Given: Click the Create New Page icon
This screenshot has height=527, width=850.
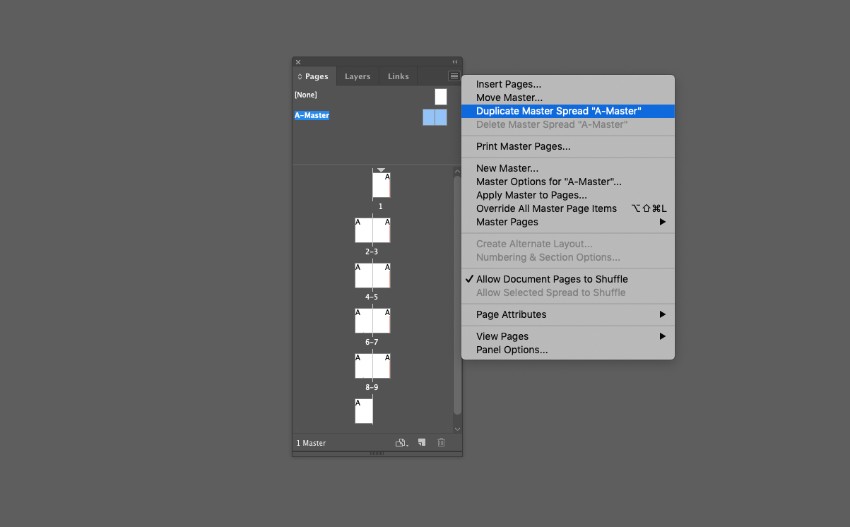Looking at the screenshot, I should click(422, 443).
